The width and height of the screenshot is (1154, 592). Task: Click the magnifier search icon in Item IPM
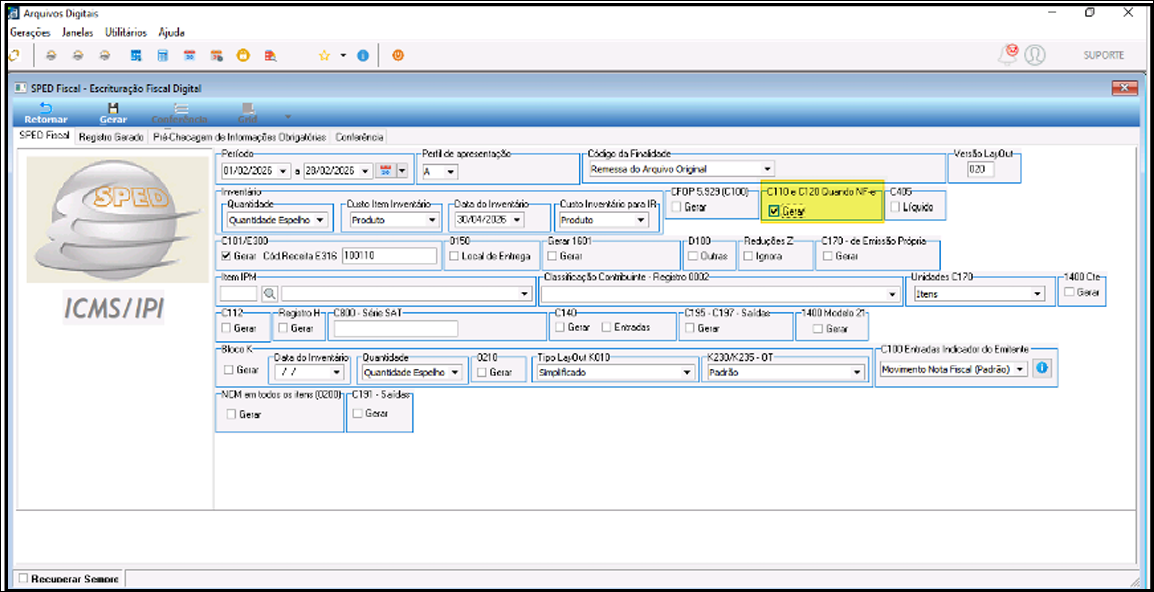tap(269, 294)
